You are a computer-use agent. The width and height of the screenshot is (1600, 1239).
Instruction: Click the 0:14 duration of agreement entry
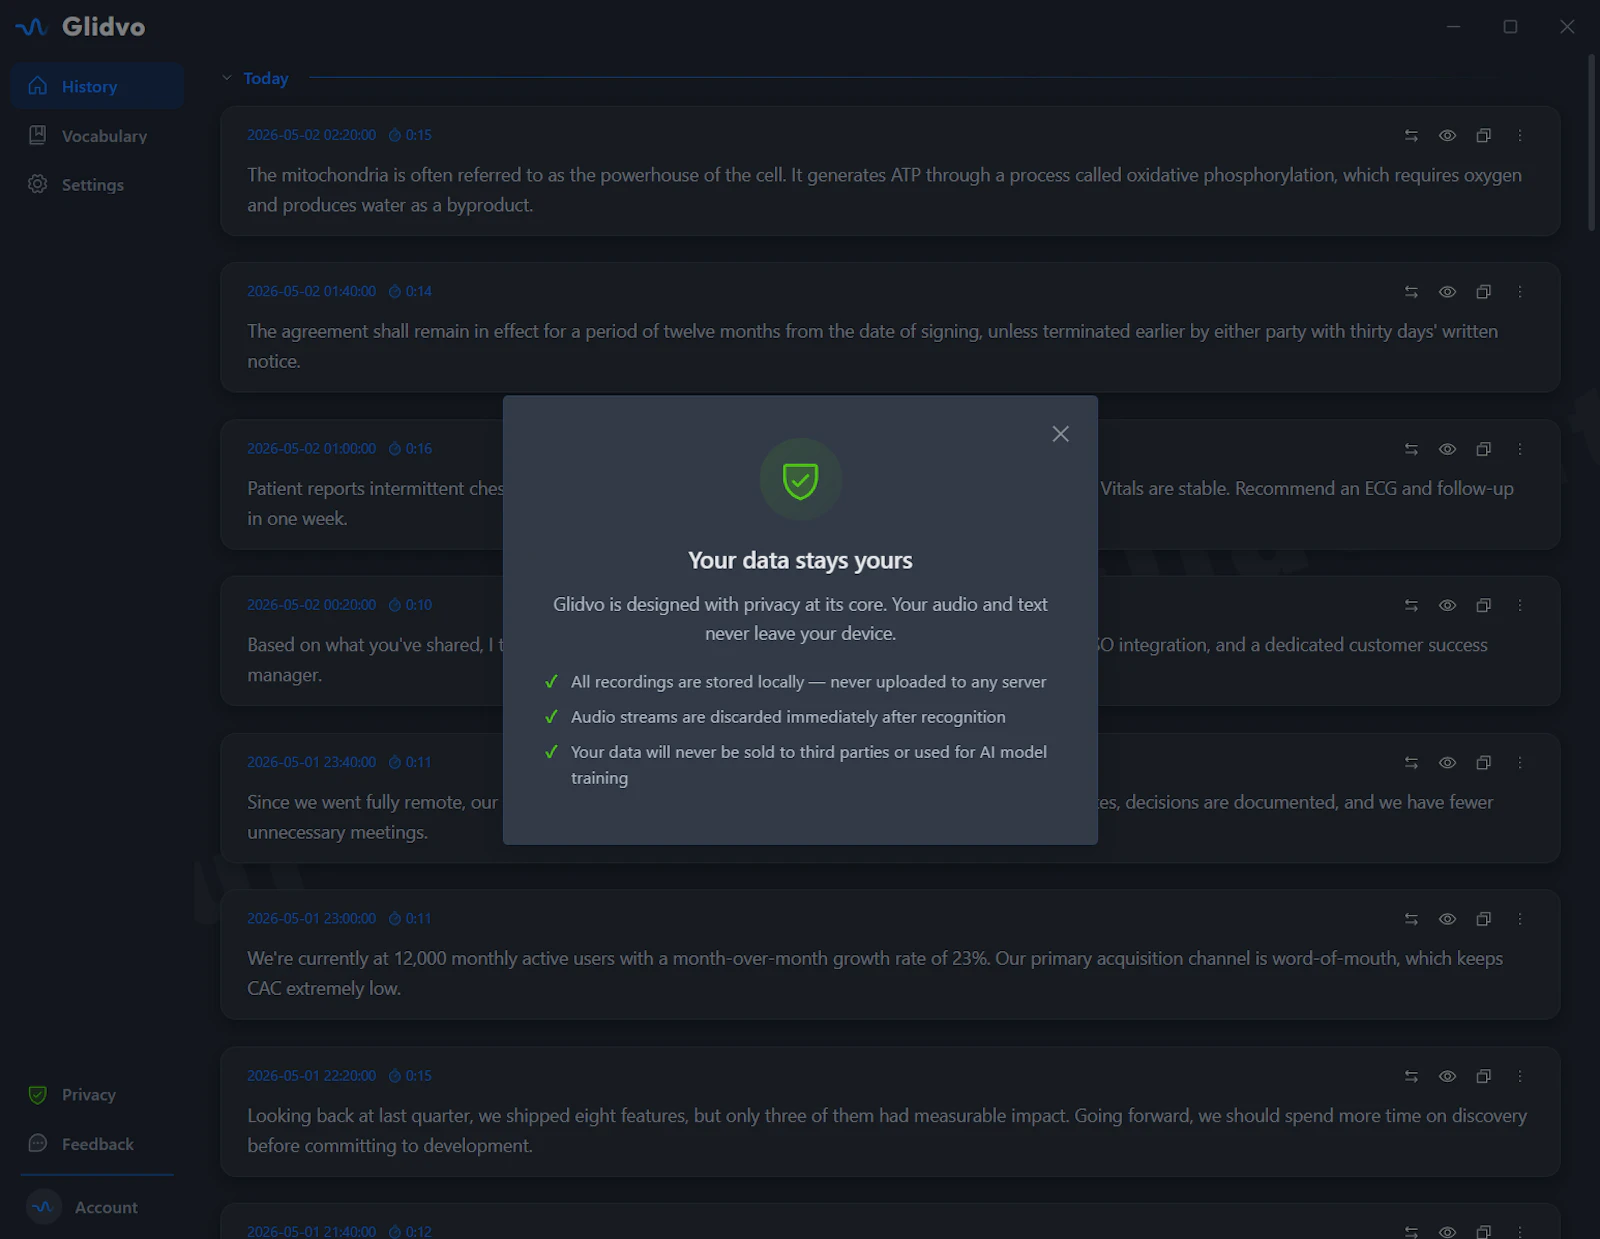410,291
